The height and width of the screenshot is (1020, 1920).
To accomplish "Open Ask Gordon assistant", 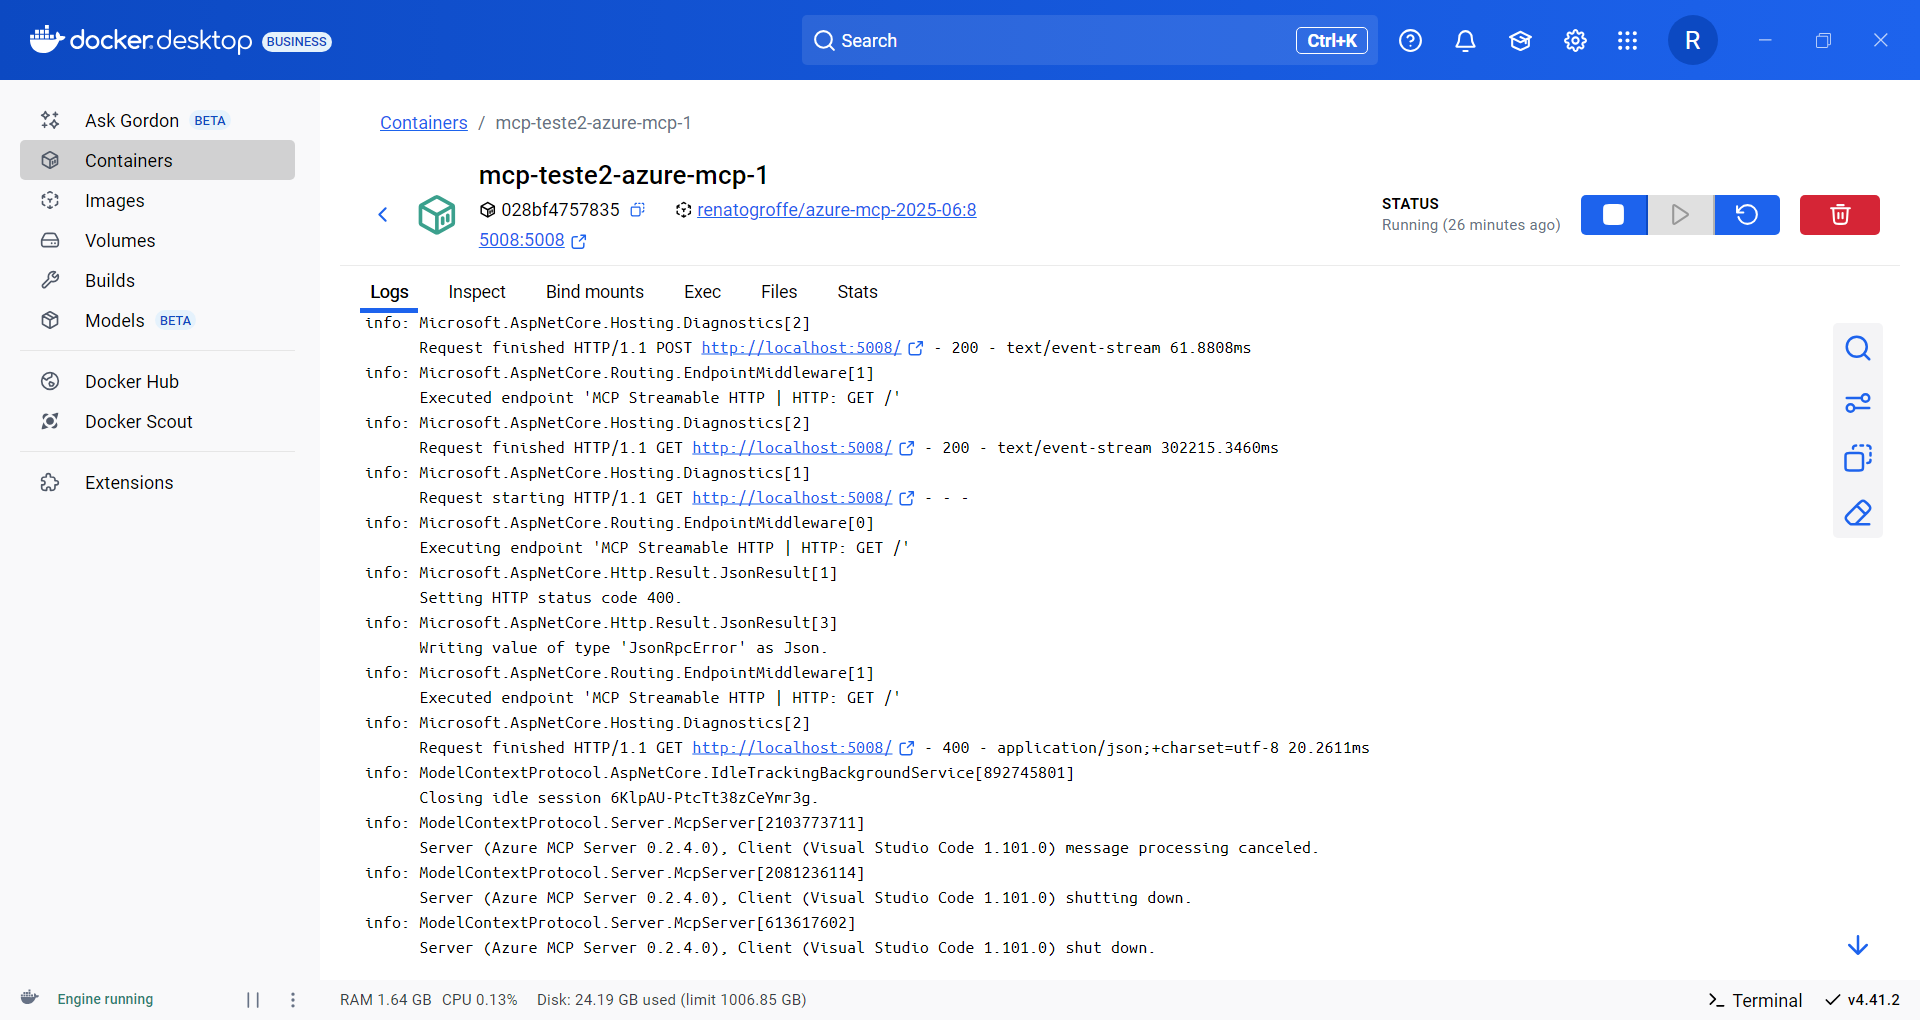I will 157,120.
